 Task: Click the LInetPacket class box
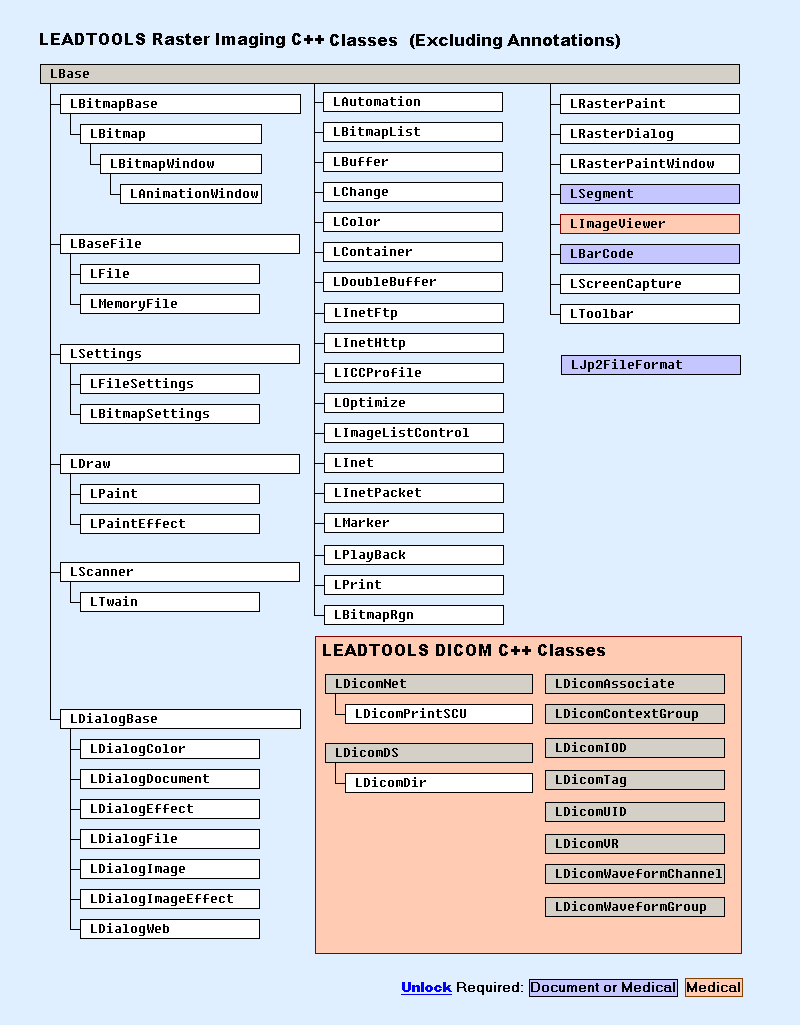point(414,494)
